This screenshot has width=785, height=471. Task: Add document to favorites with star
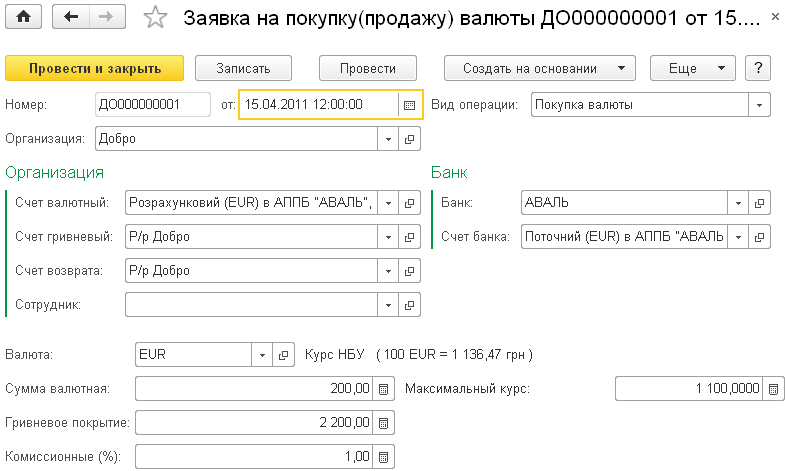[155, 18]
